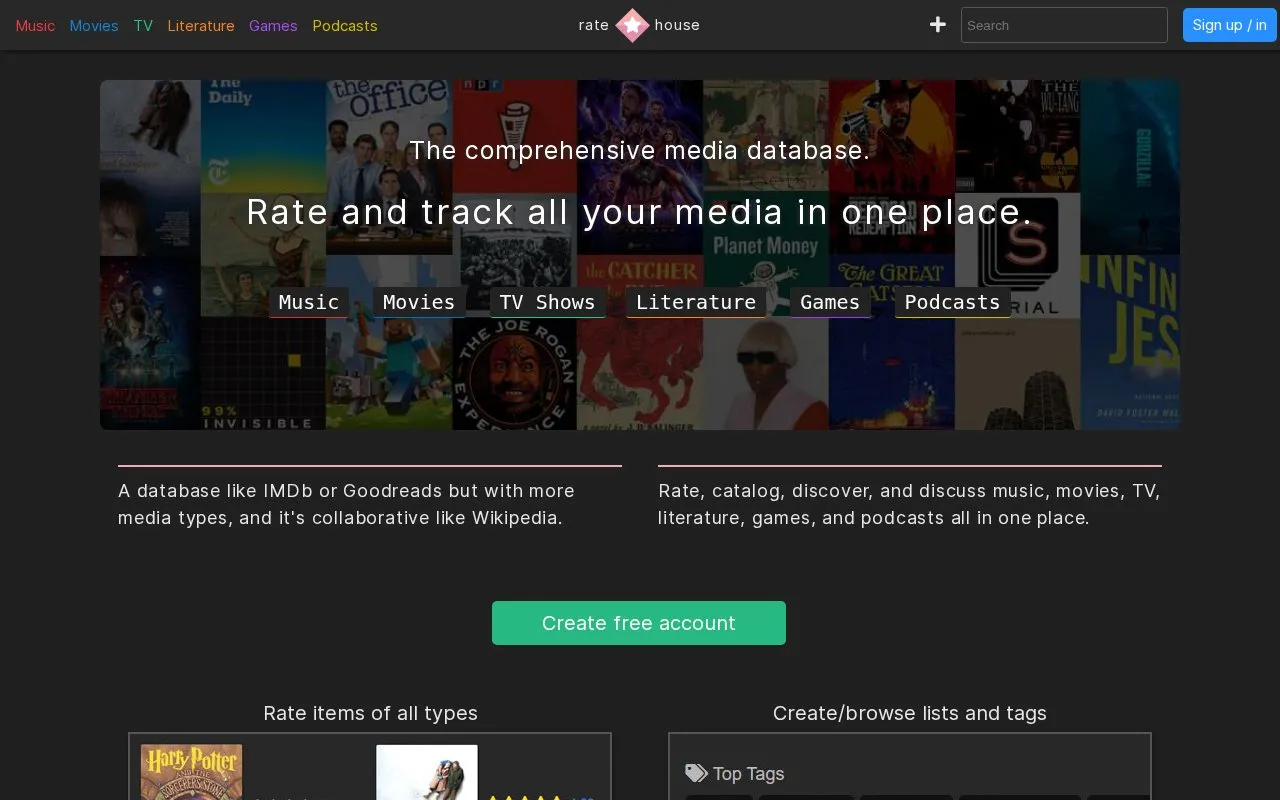
Task: Open Literature in the top navigation
Action: 201,25
